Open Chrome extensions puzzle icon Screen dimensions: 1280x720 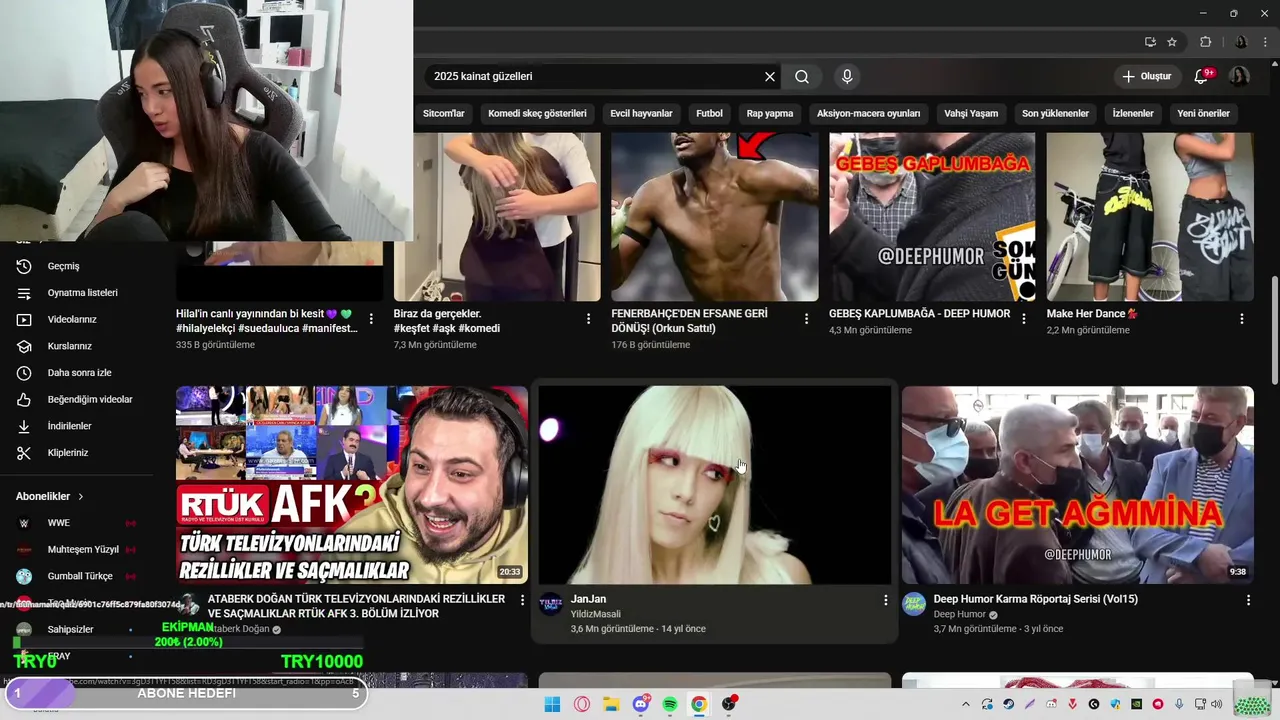pyautogui.click(x=1206, y=42)
